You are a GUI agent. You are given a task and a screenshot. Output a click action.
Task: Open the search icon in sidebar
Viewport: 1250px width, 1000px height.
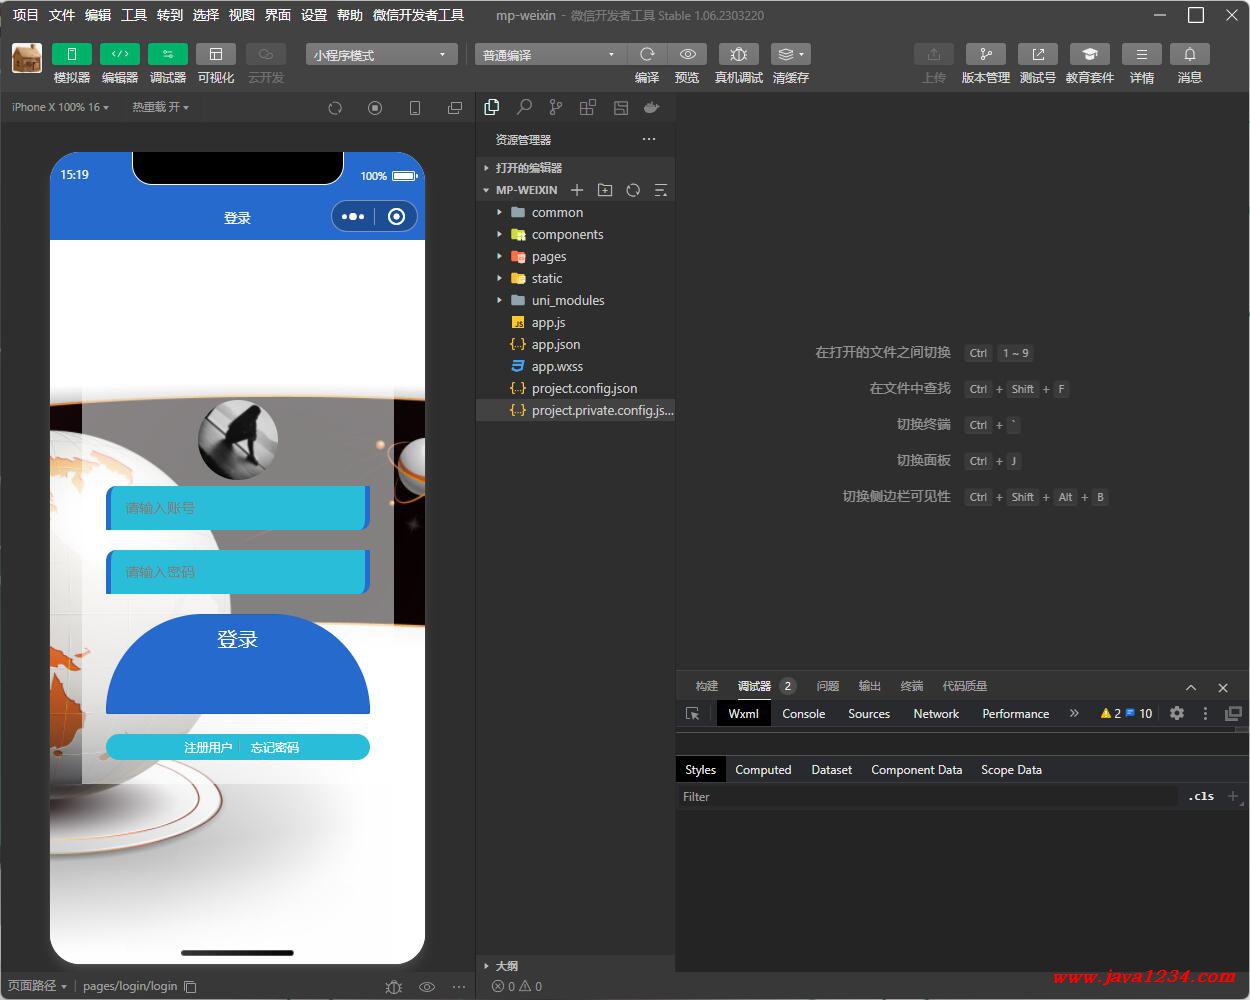[523, 107]
